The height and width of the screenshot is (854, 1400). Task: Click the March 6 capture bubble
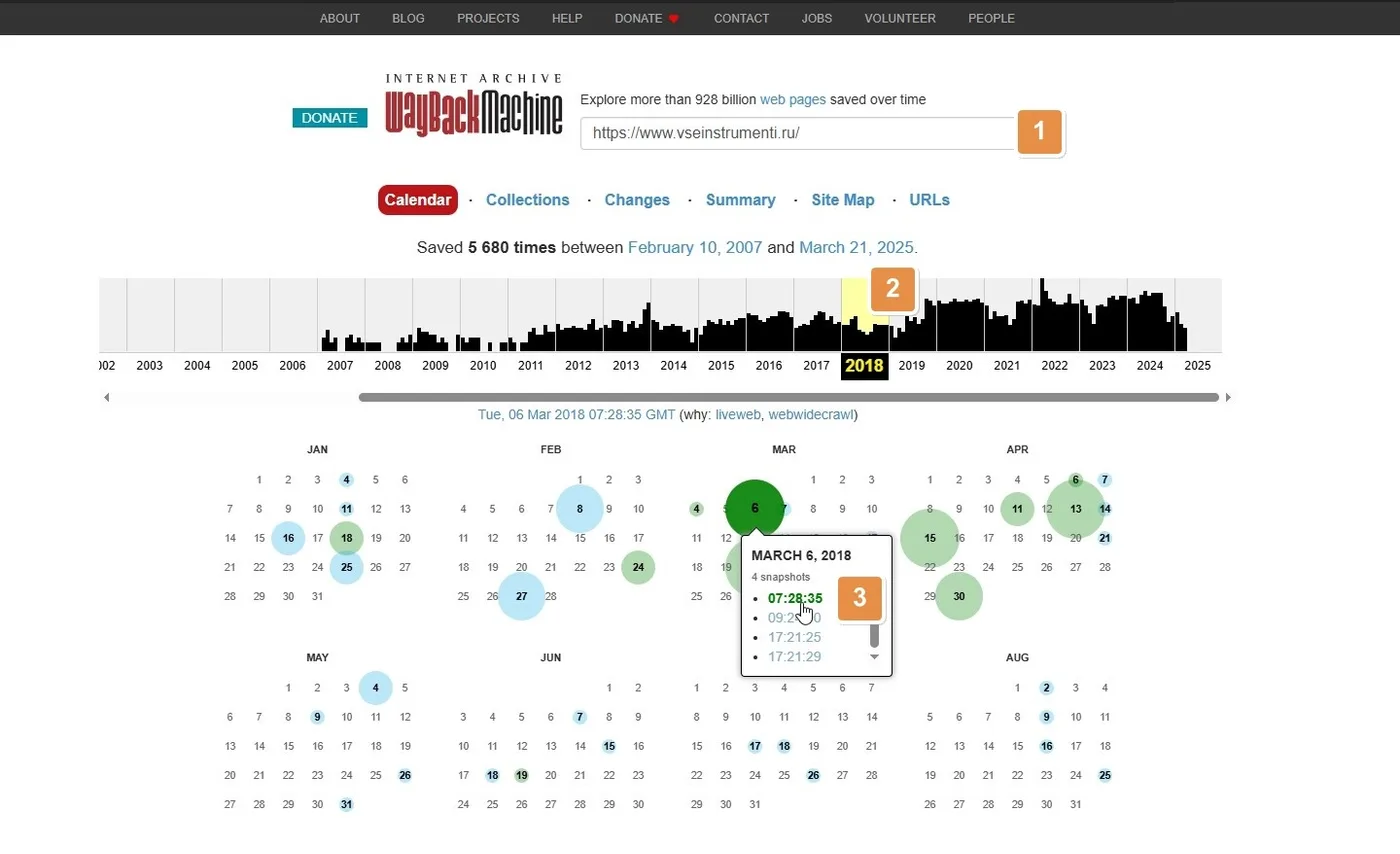pyautogui.click(x=755, y=509)
